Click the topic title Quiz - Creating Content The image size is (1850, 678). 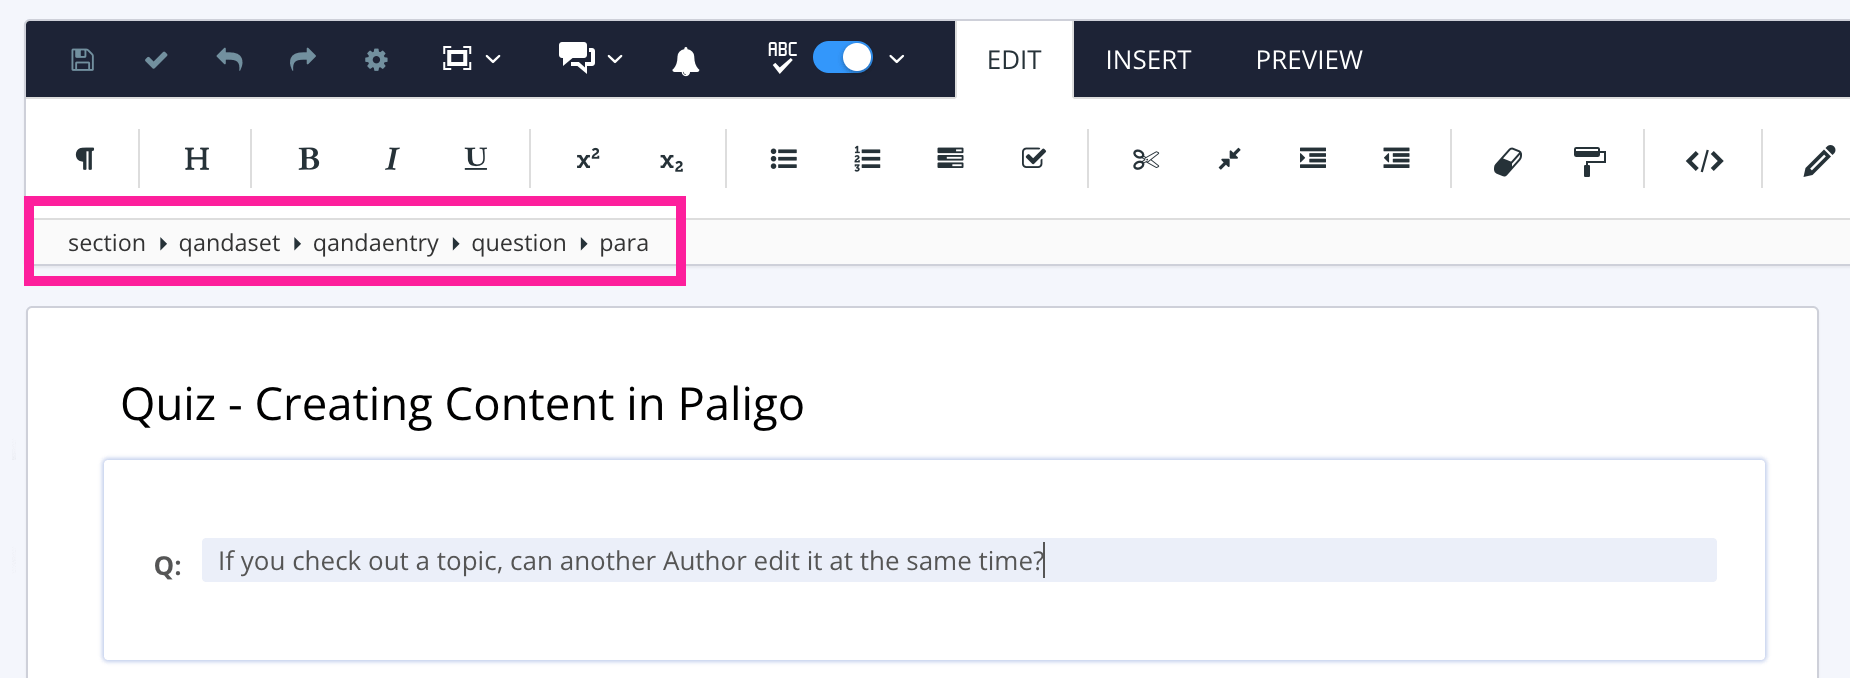pos(462,404)
